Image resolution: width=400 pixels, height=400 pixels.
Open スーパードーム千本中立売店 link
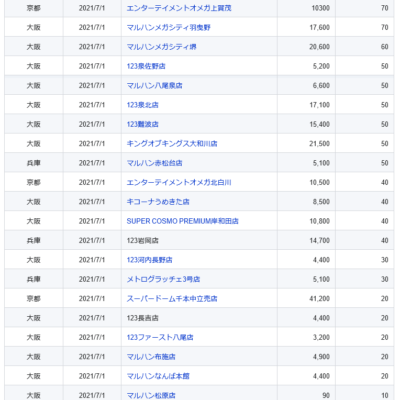pos(172,298)
